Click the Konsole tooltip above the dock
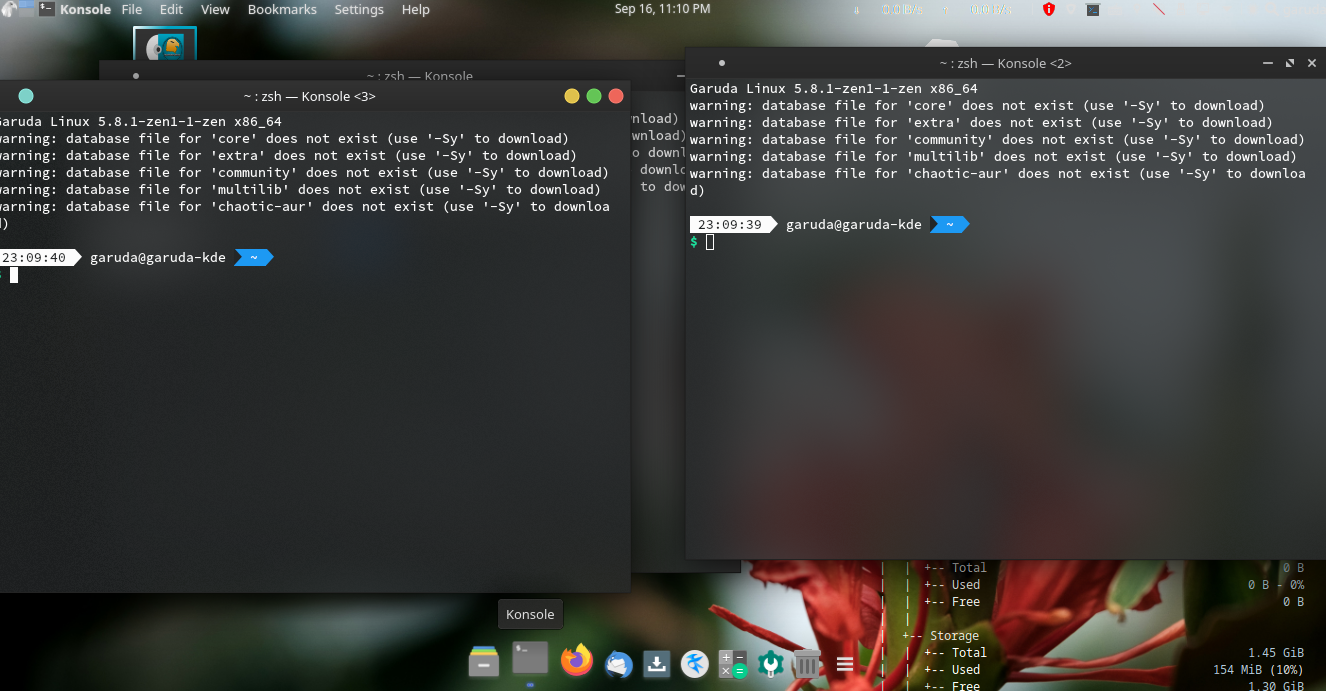The image size is (1326, 691). coord(530,615)
